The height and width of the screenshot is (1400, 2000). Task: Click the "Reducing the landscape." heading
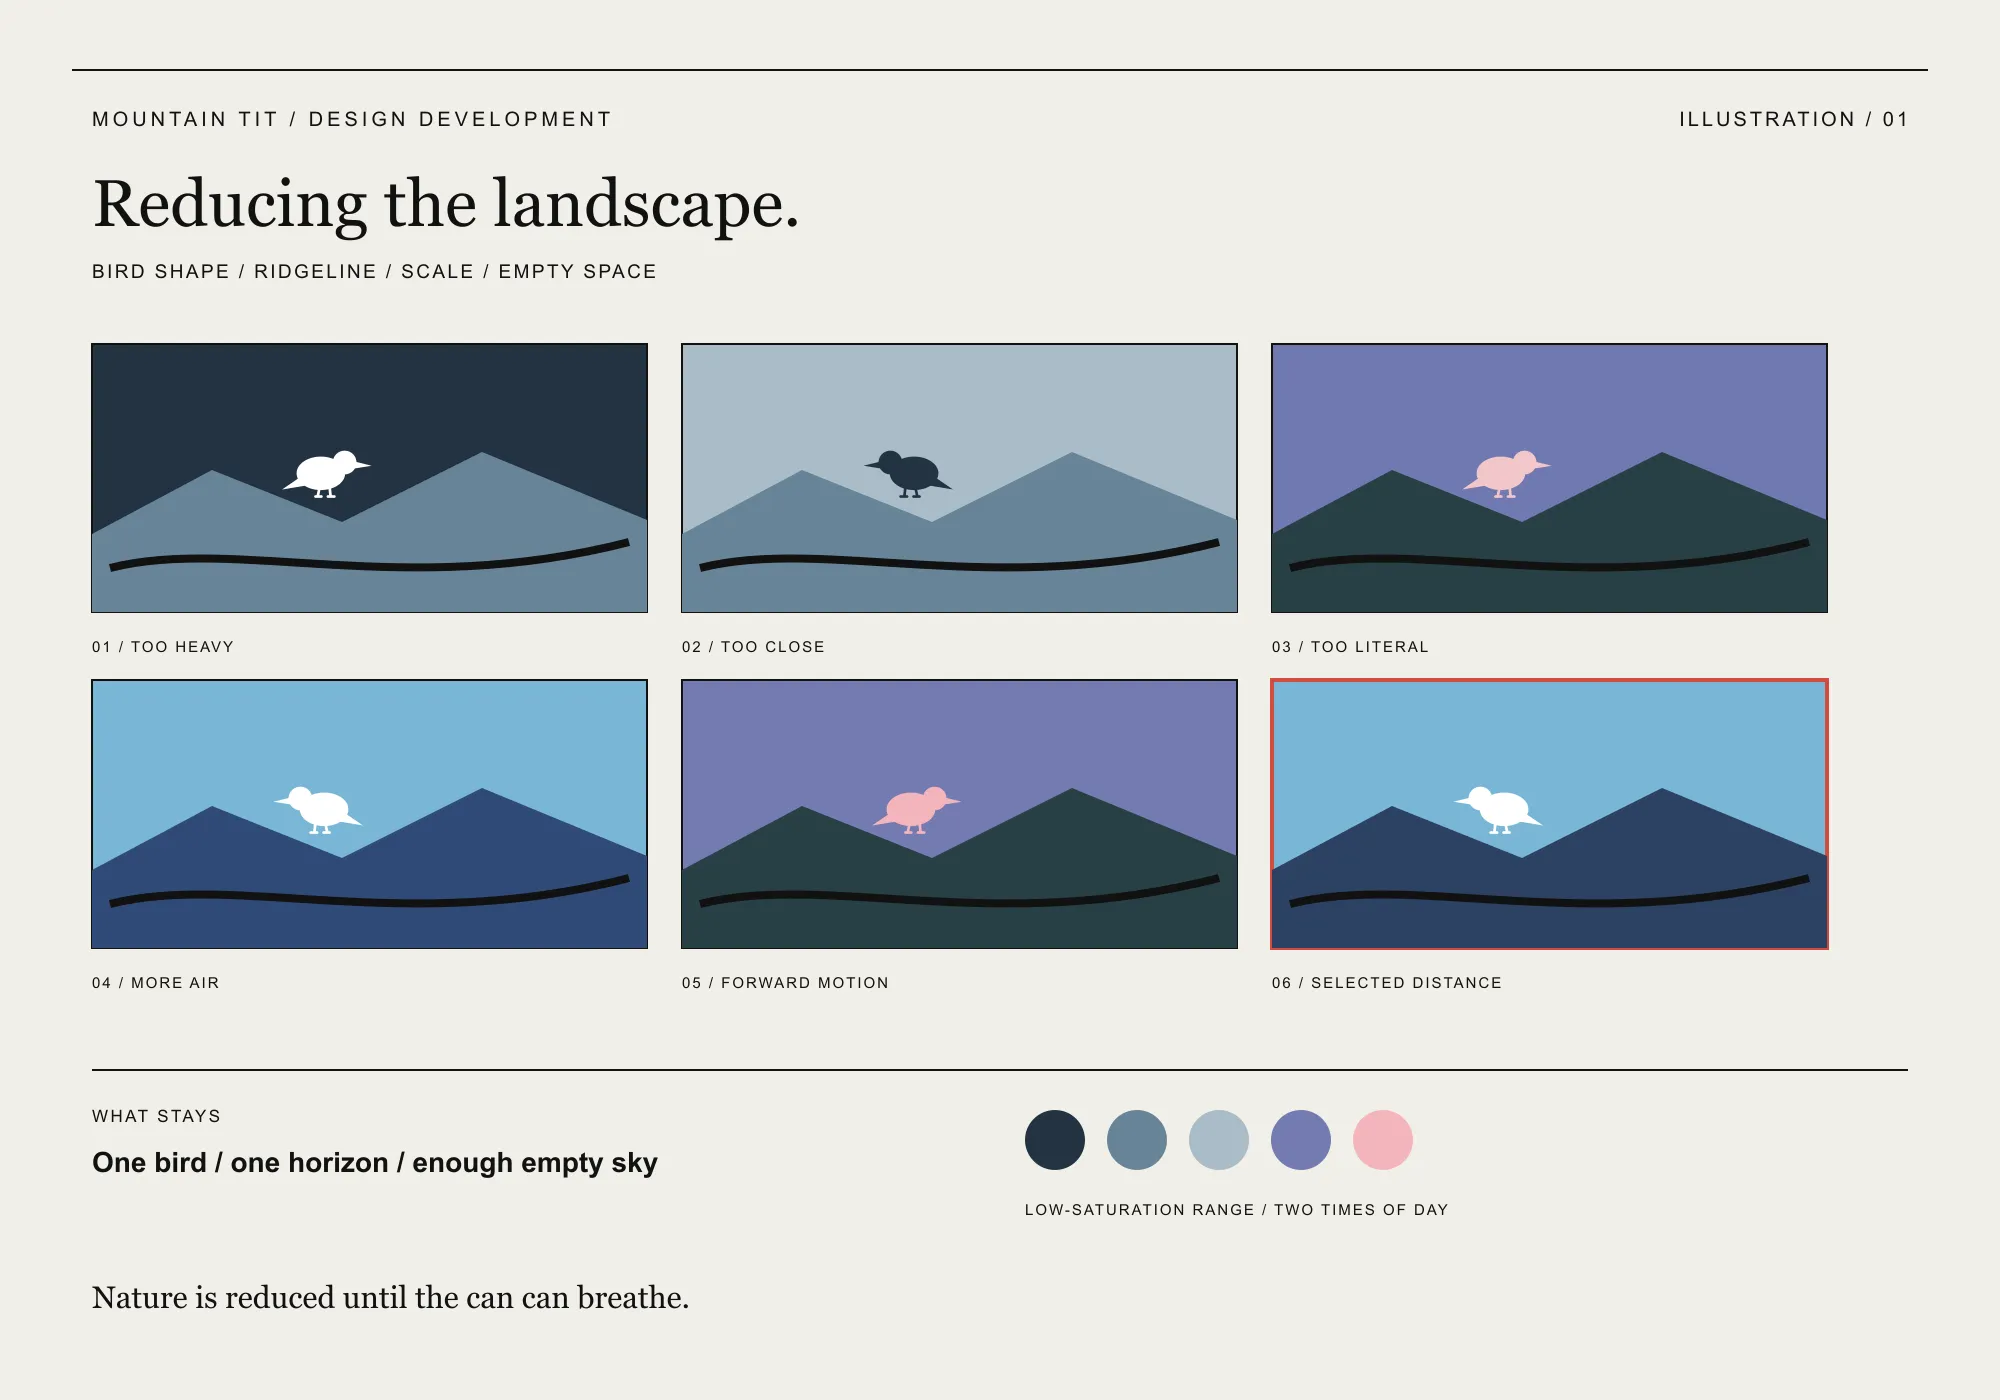click(x=446, y=204)
